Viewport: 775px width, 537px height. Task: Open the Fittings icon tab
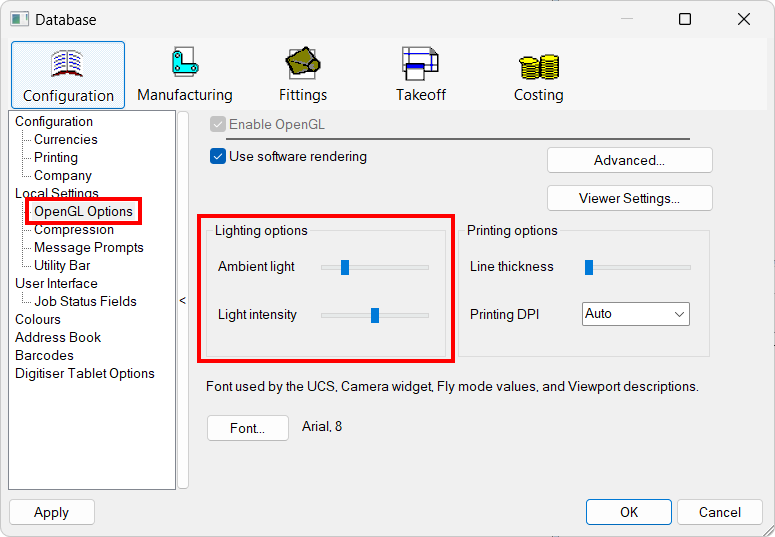(303, 75)
